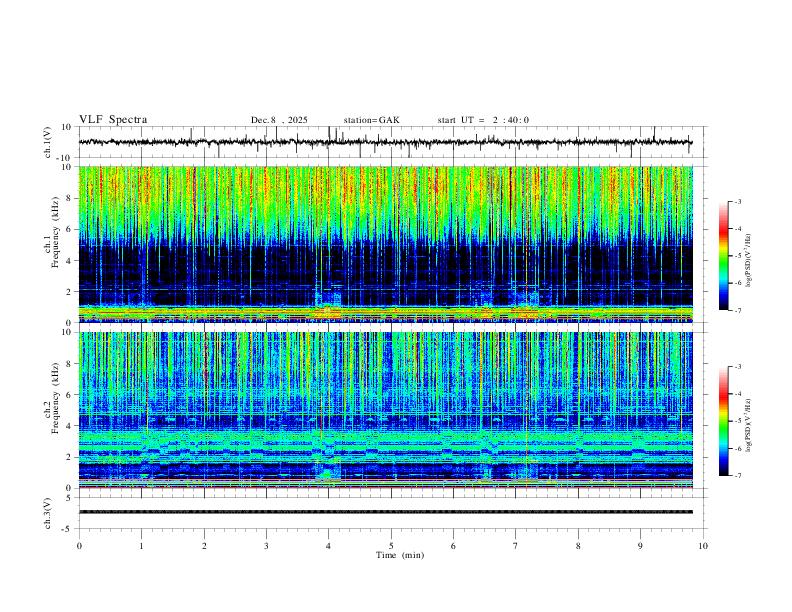792x612 pixels.
Task: Click time axis tick label '6'
Action: (x=454, y=546)
